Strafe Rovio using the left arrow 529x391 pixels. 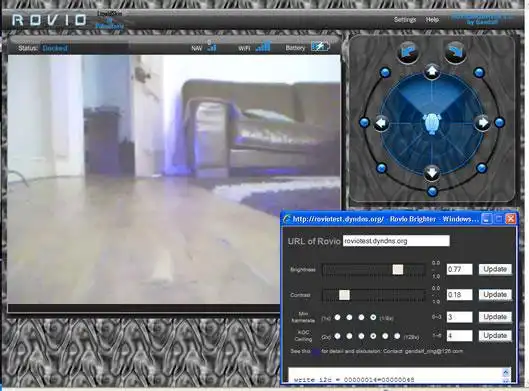382,123
